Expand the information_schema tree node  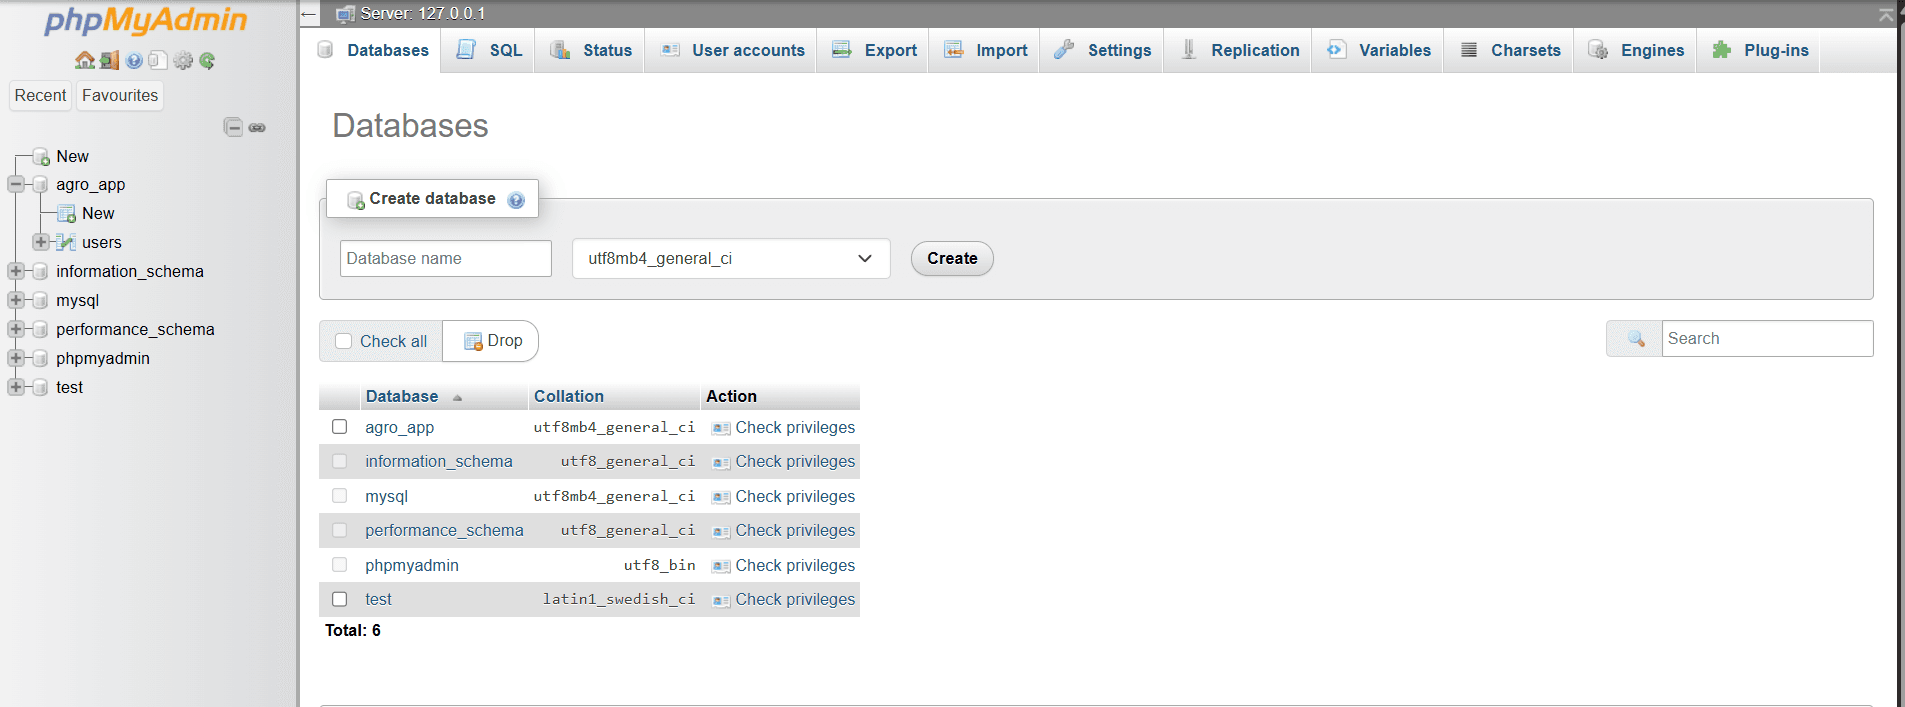coord(16,271)
